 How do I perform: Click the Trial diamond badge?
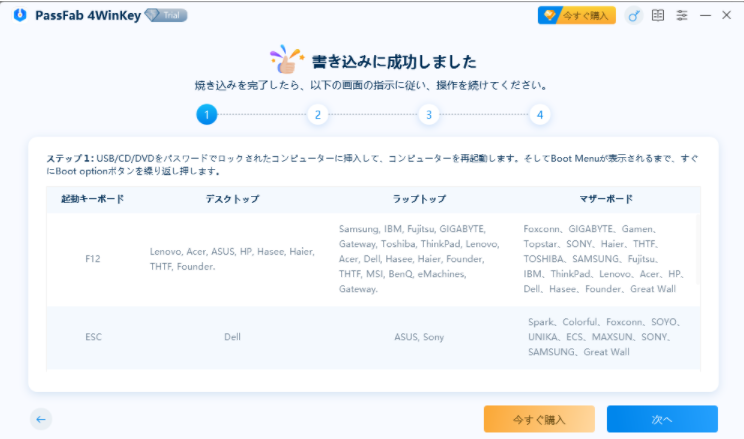pos(166,15)
